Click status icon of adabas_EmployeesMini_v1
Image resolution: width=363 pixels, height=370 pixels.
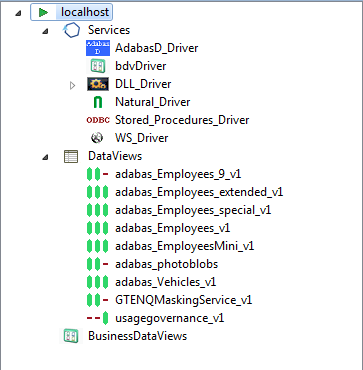coord(97,246)
